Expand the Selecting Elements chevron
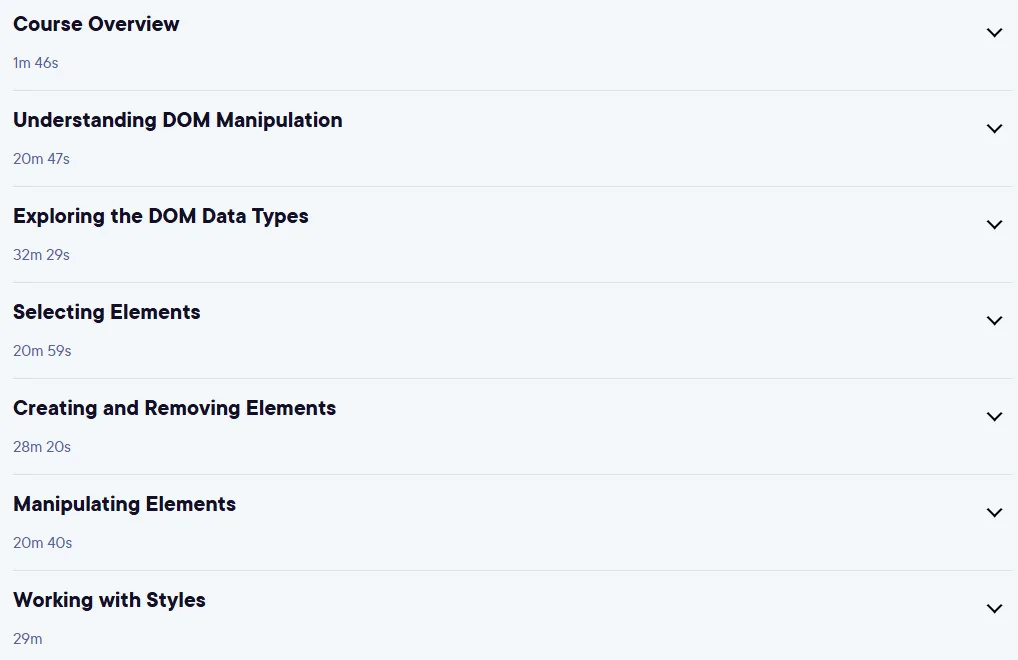This screenshot has width=1018, height=660. [x=994, y=321]
